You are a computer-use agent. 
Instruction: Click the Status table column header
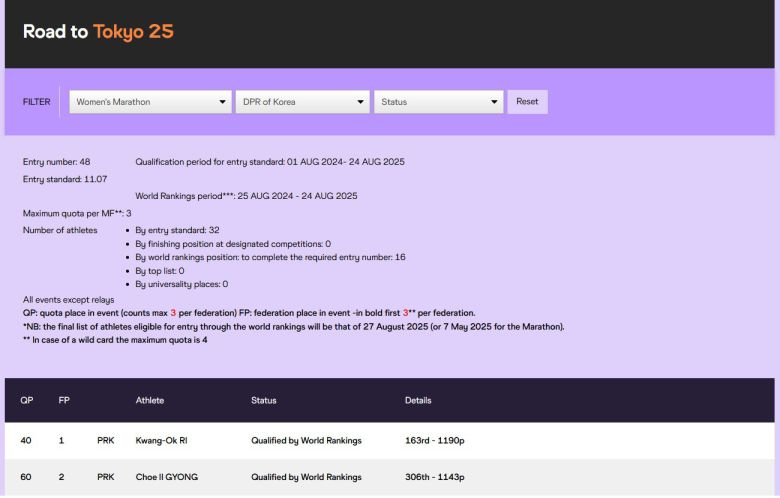tap(263, 401)
